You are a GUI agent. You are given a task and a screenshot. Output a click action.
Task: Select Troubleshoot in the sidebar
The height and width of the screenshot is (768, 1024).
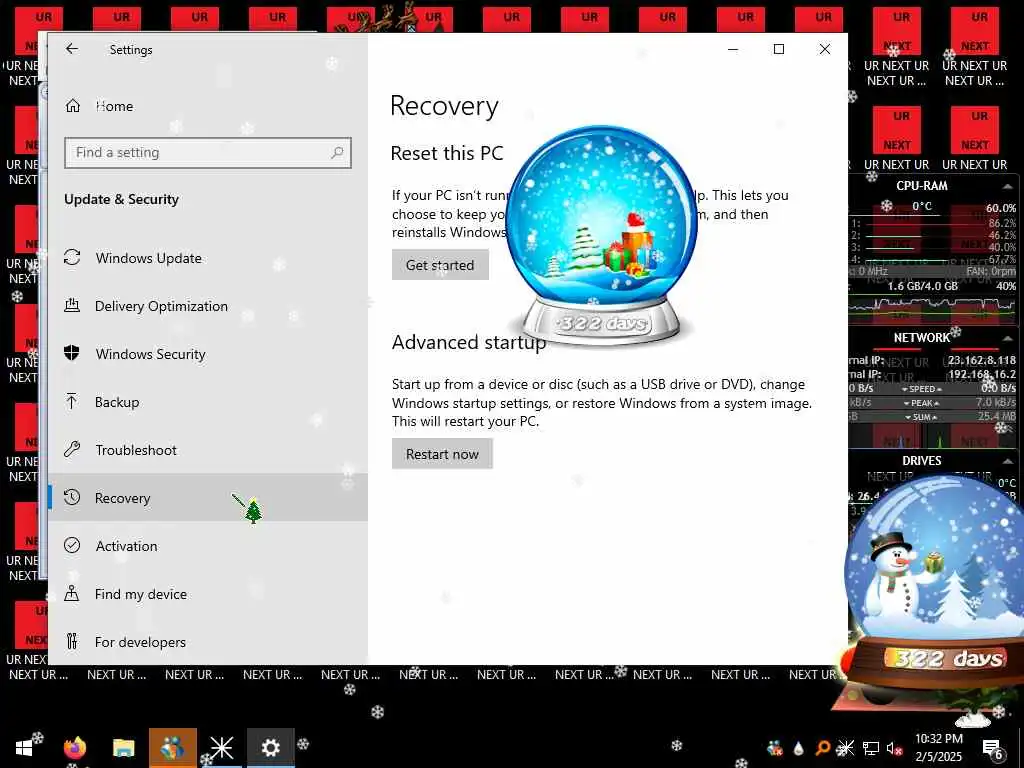coord(208,450)
